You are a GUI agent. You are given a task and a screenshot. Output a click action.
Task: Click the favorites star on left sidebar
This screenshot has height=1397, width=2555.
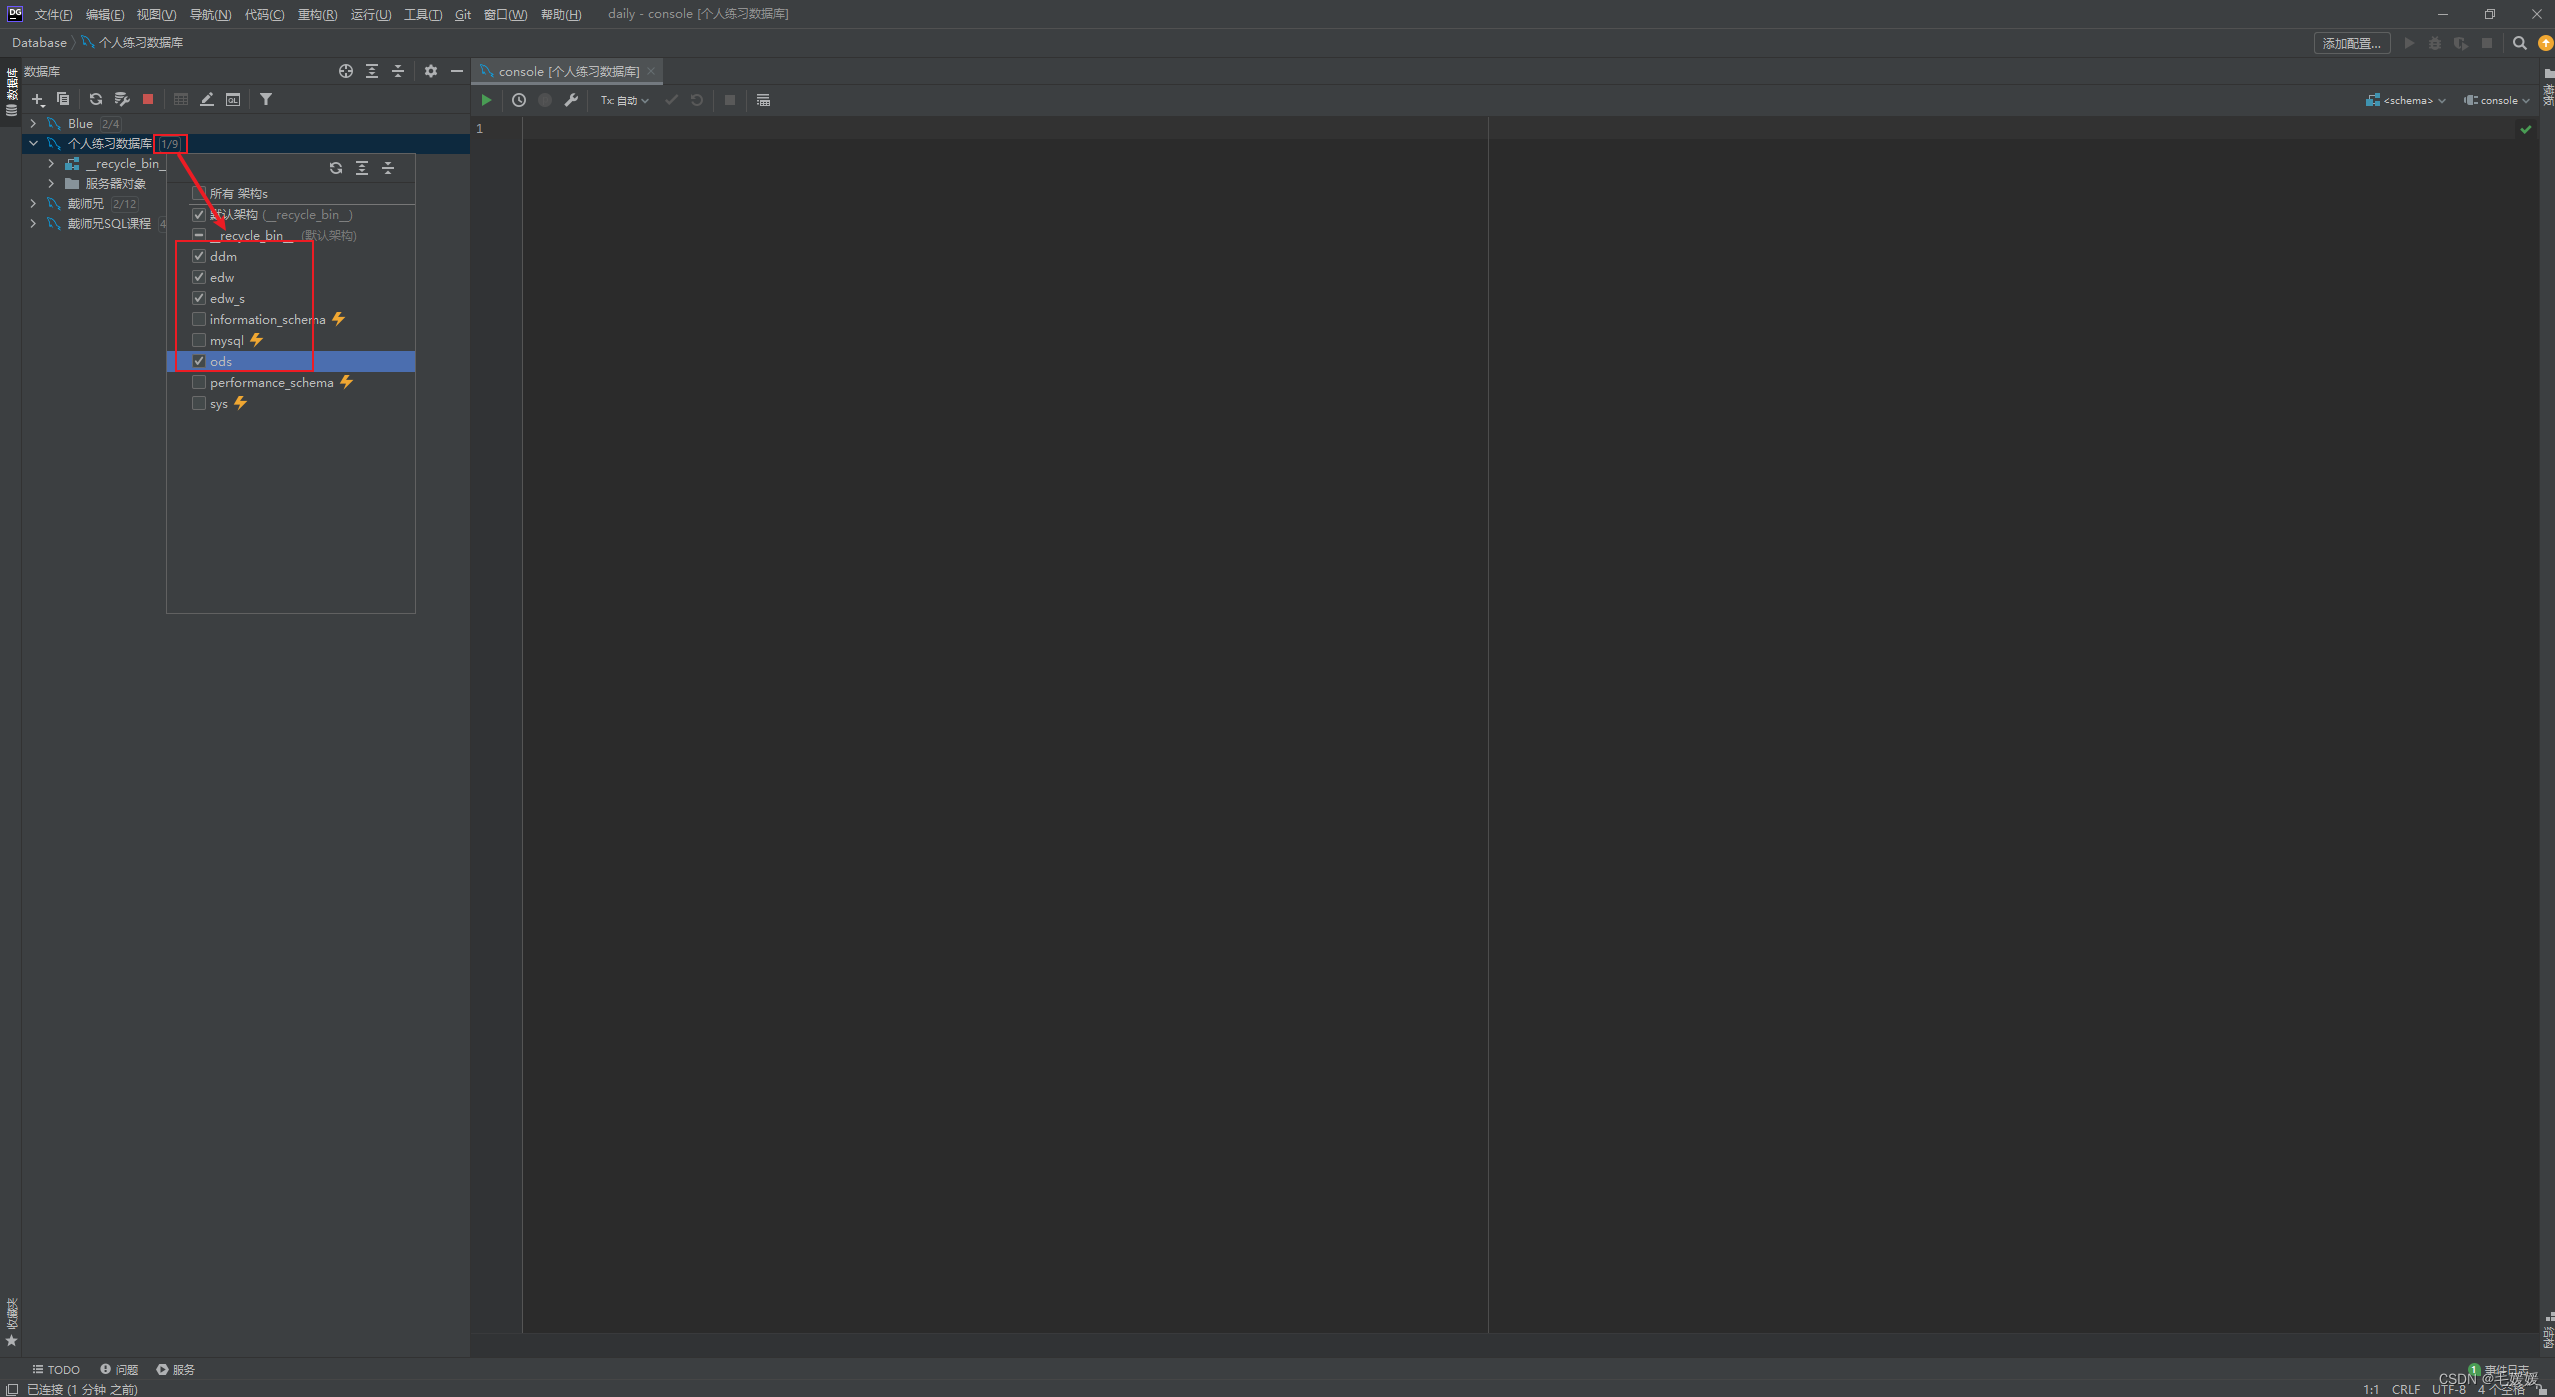pos(12,1341)
